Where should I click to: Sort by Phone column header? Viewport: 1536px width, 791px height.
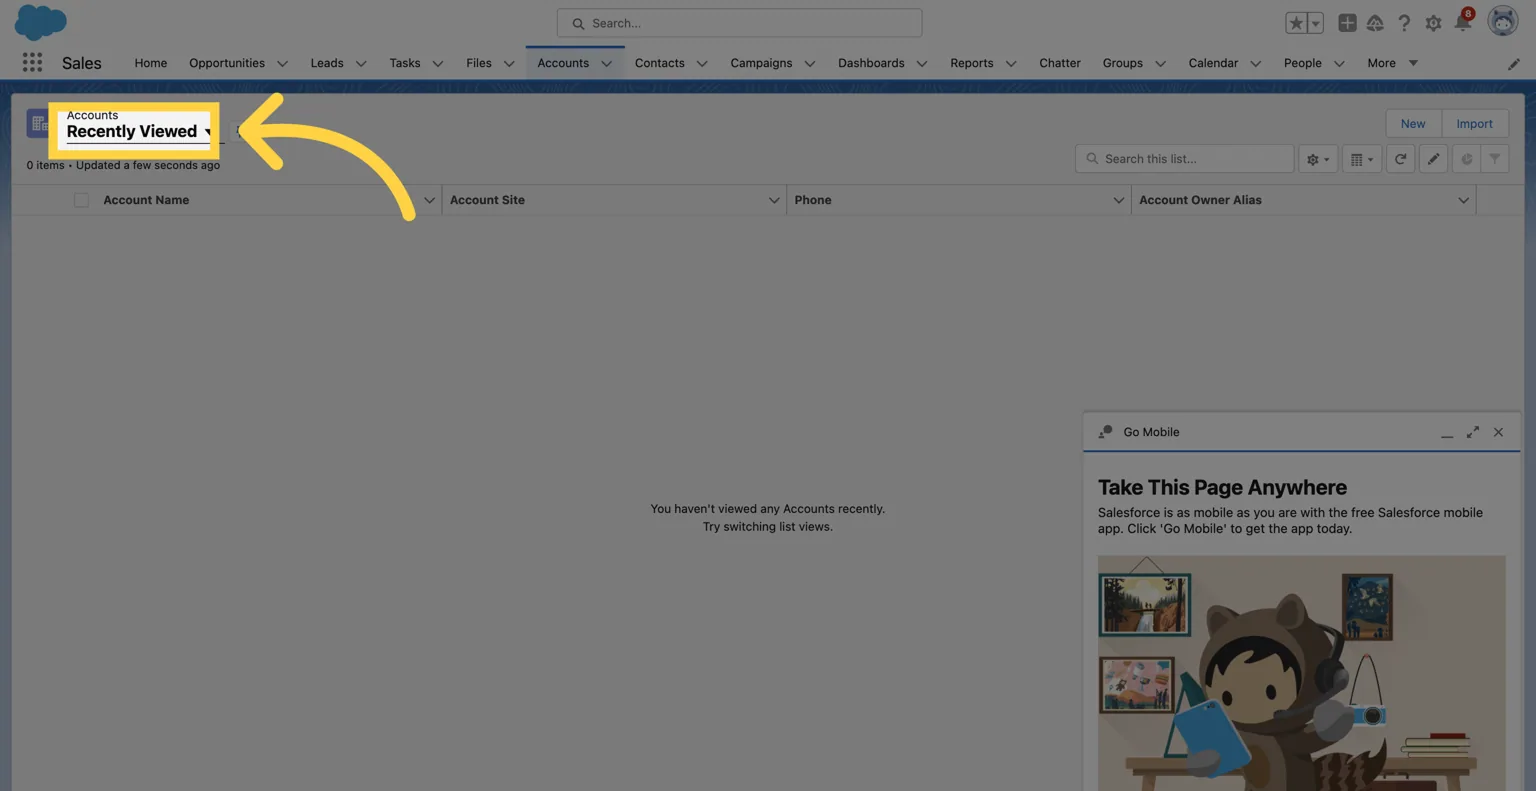pos(813,200)
